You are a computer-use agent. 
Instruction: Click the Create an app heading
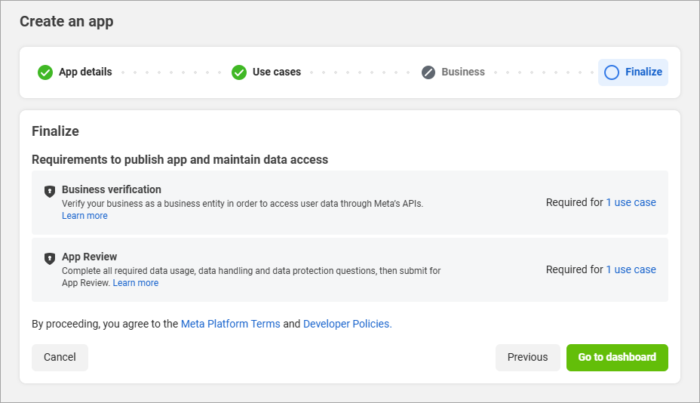point(67,21)
